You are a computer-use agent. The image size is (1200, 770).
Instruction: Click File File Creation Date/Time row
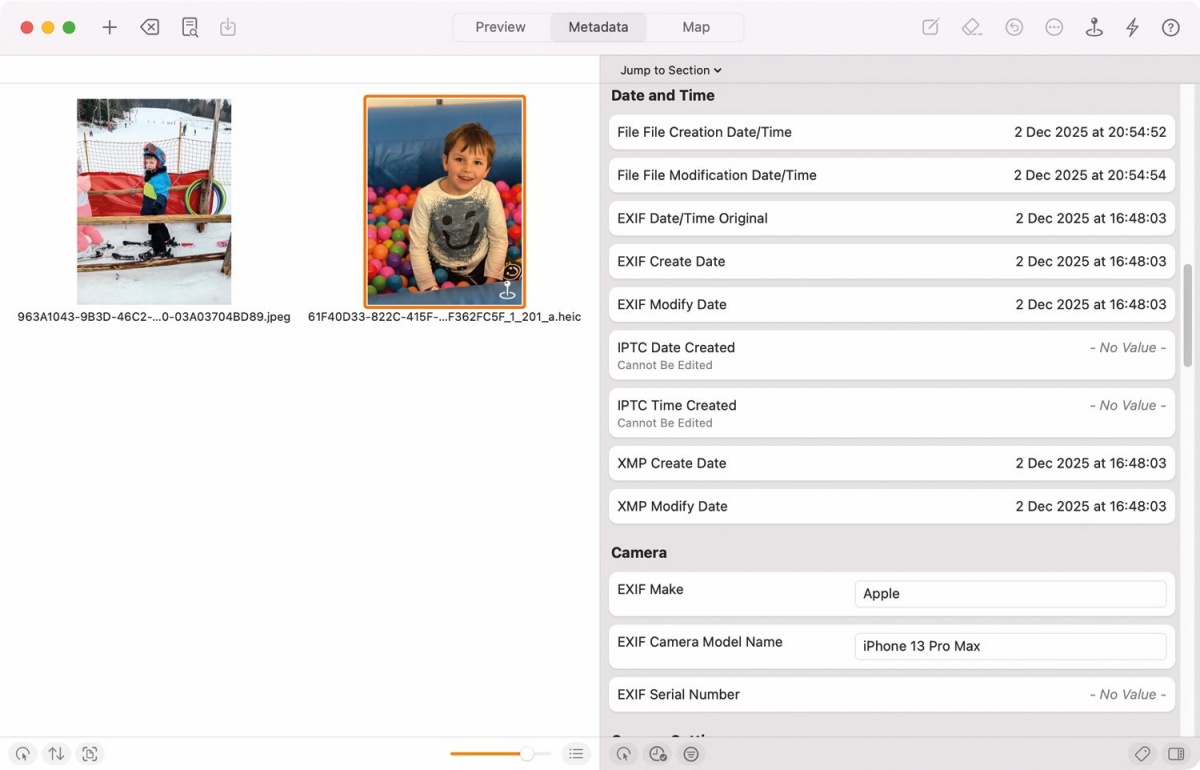892,132
